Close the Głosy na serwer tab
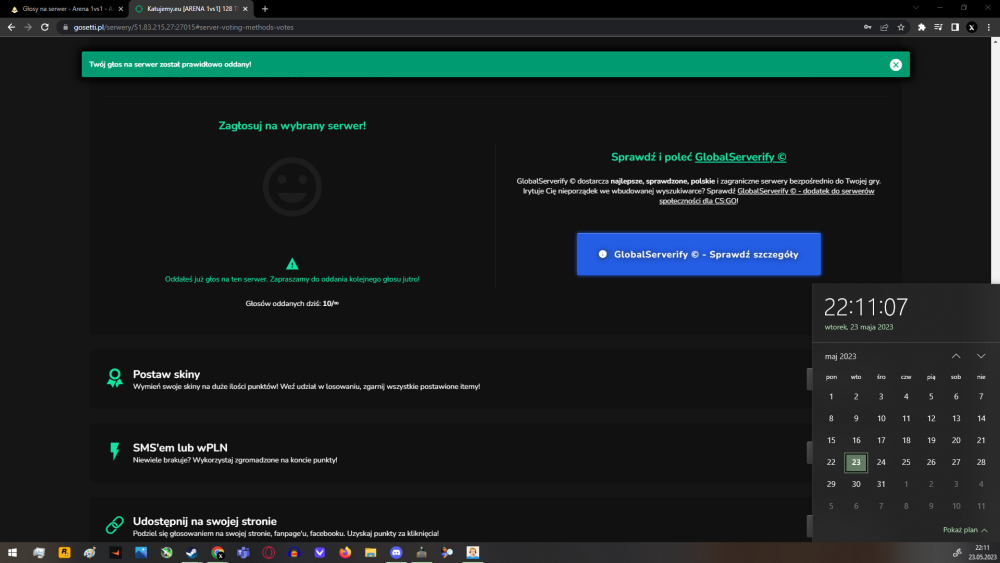The height and width of the screenshot is (563, 1000). (121, 9)
